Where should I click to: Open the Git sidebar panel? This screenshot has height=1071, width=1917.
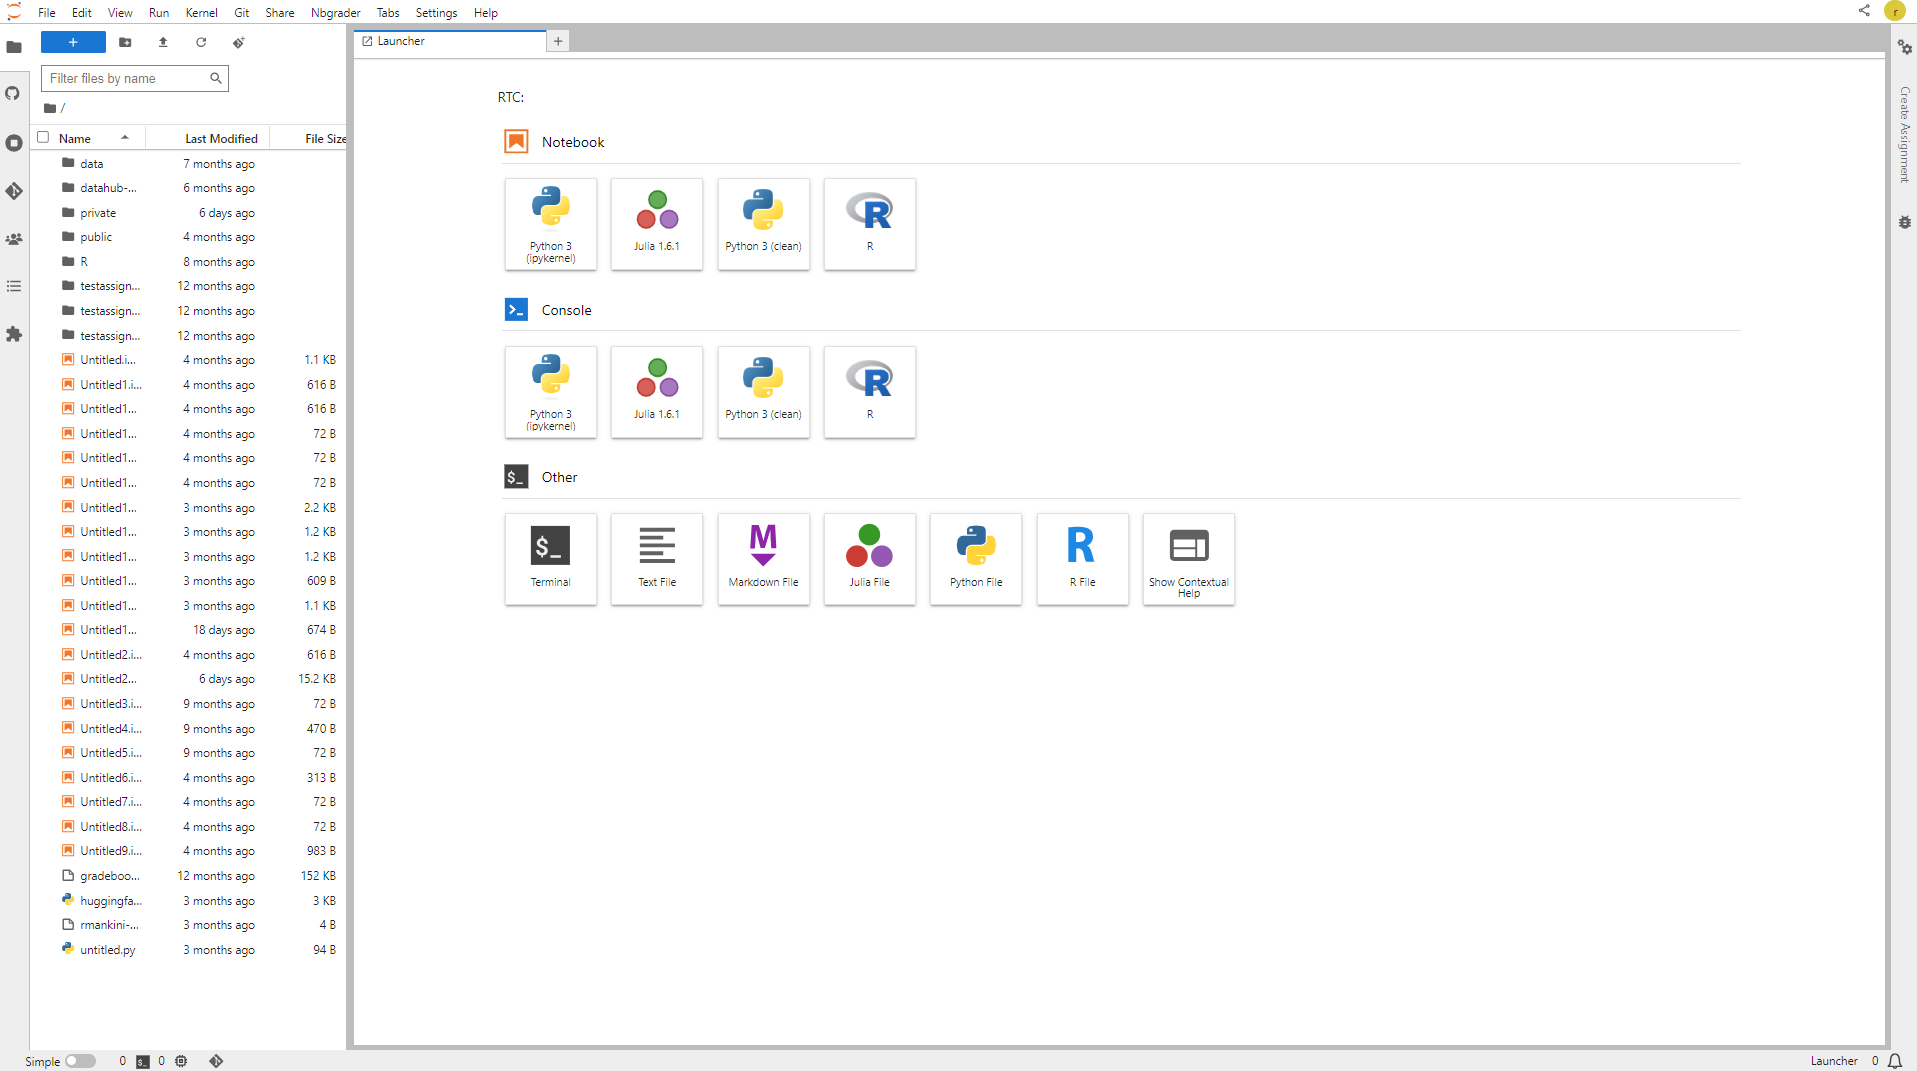[14, 191]
